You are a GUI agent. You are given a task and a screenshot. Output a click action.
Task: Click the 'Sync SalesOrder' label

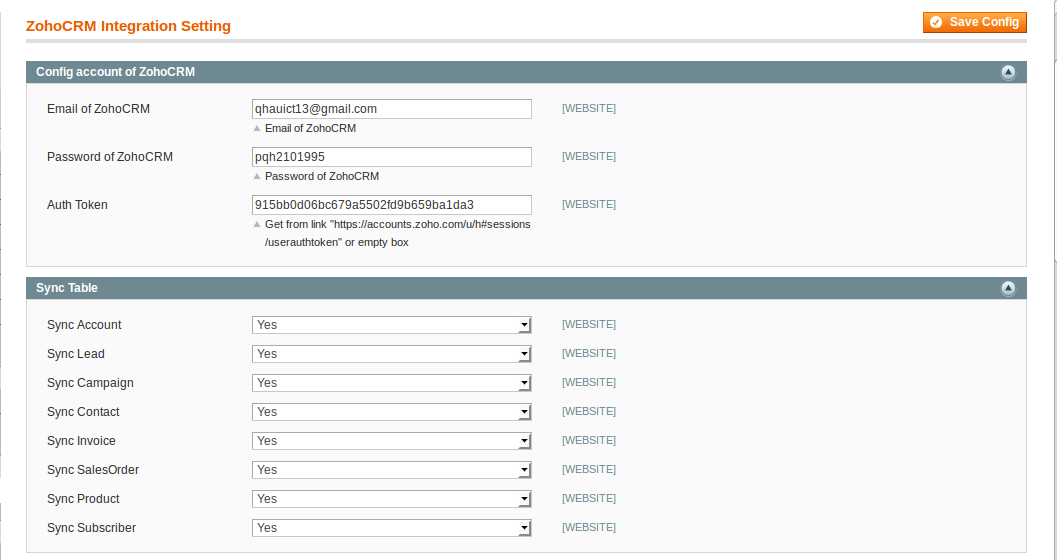click(93, 470)
